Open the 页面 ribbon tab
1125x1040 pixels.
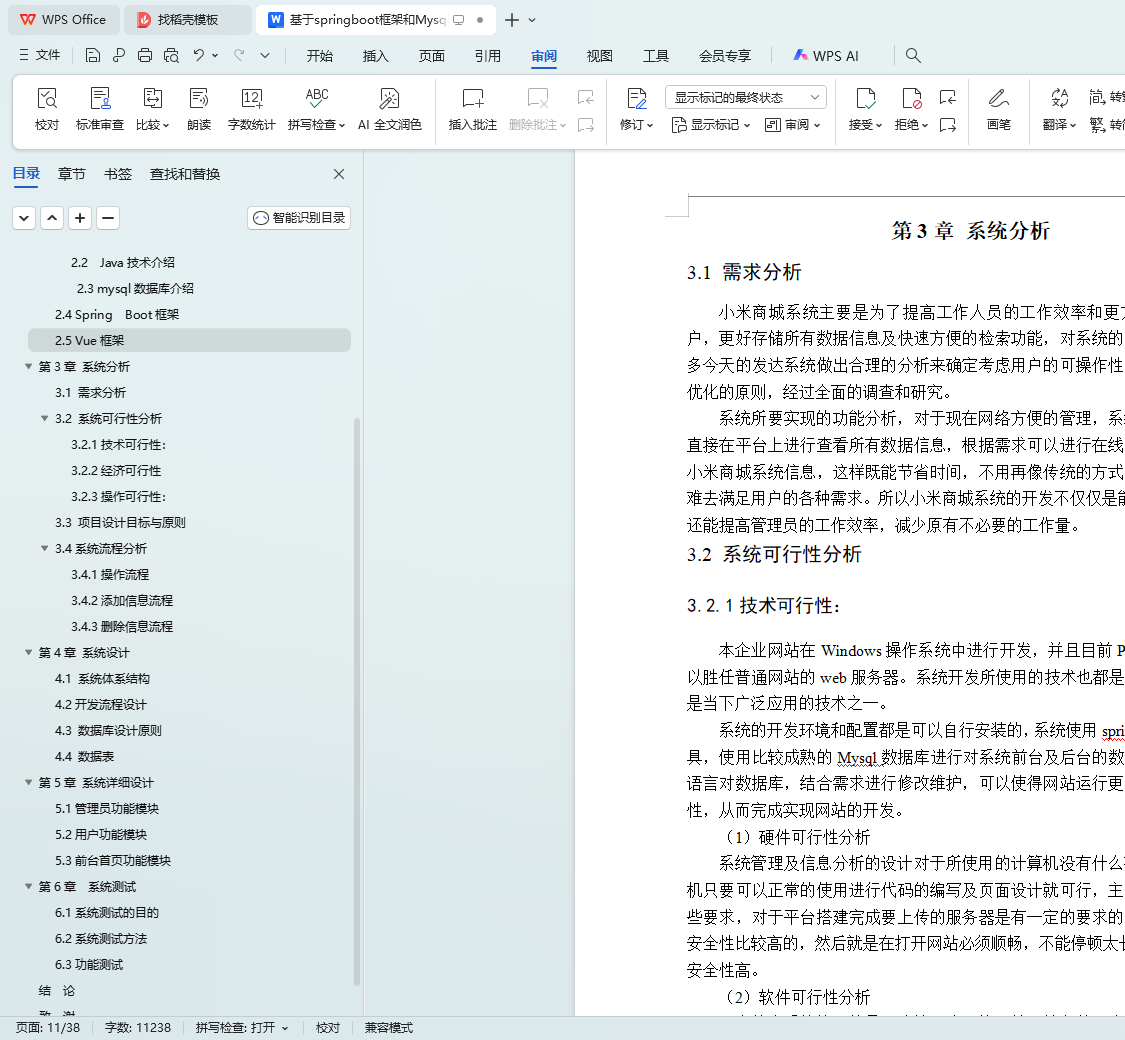(x=431, y=56)
